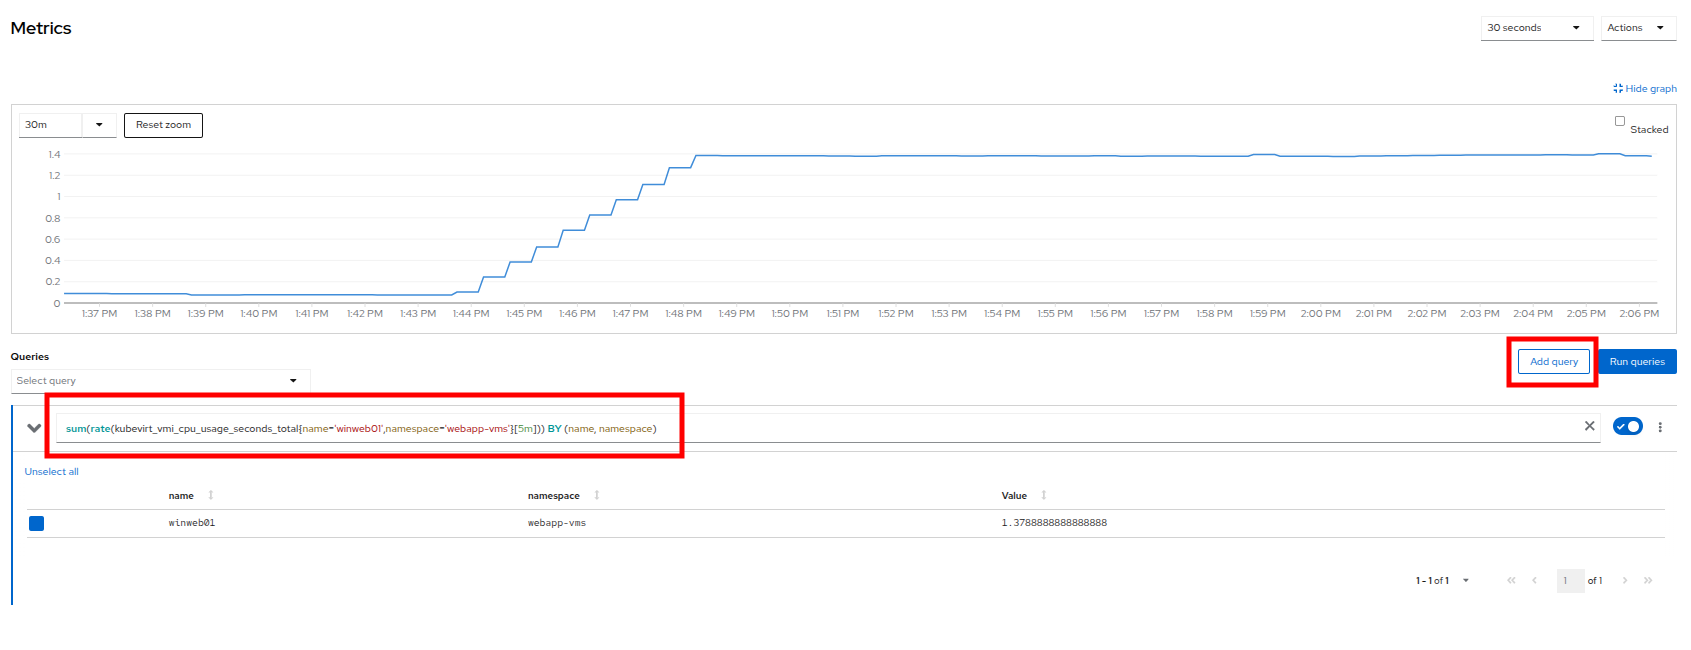
Task: Click the Metrics page heading
Action: tap(41, 28)
